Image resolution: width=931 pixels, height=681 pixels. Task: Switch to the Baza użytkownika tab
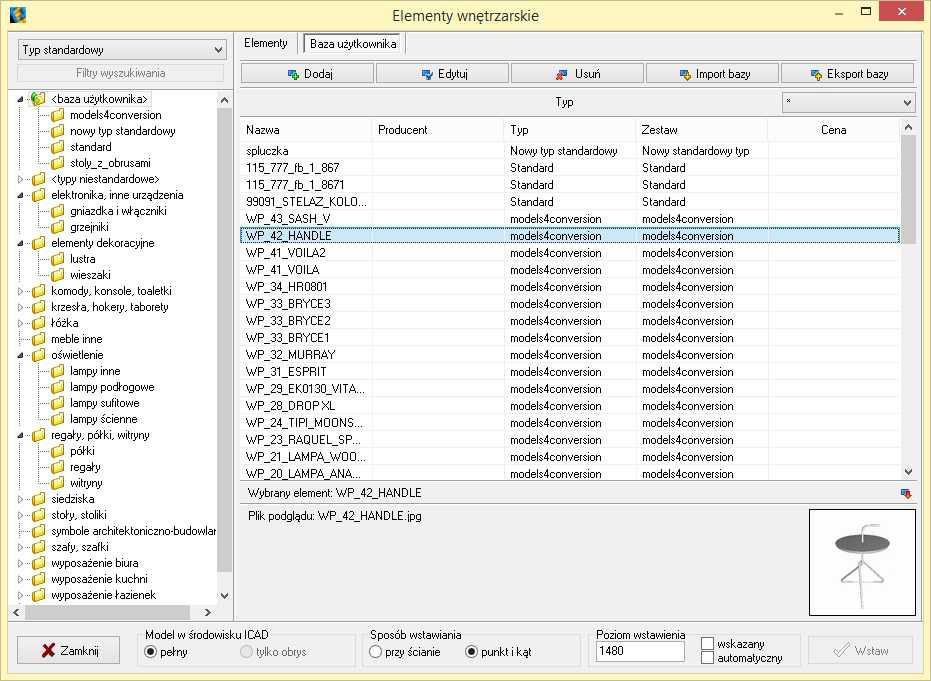(x=353, y=43)
